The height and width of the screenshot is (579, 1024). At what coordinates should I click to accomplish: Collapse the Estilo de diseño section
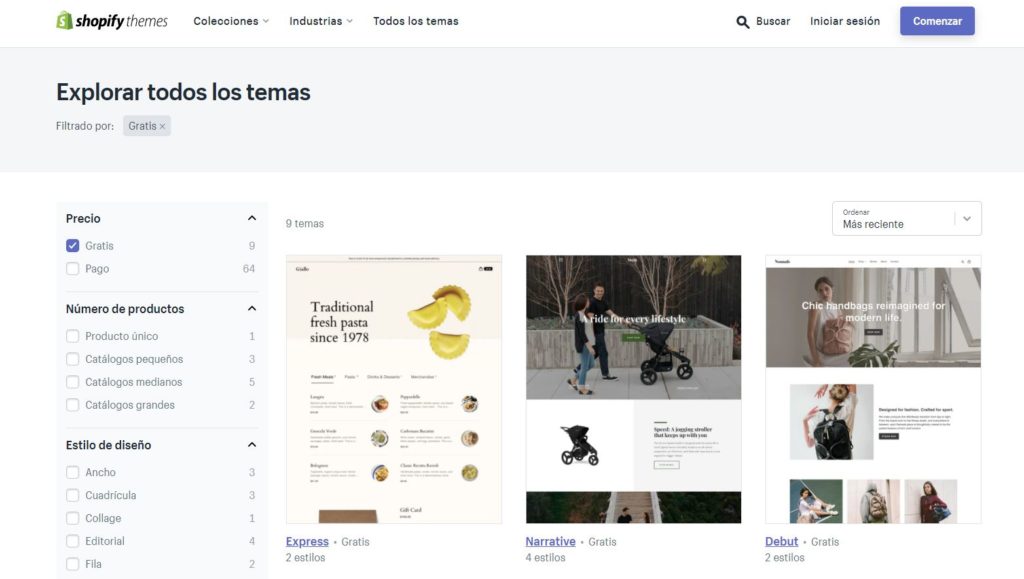(x=252, y=445)
